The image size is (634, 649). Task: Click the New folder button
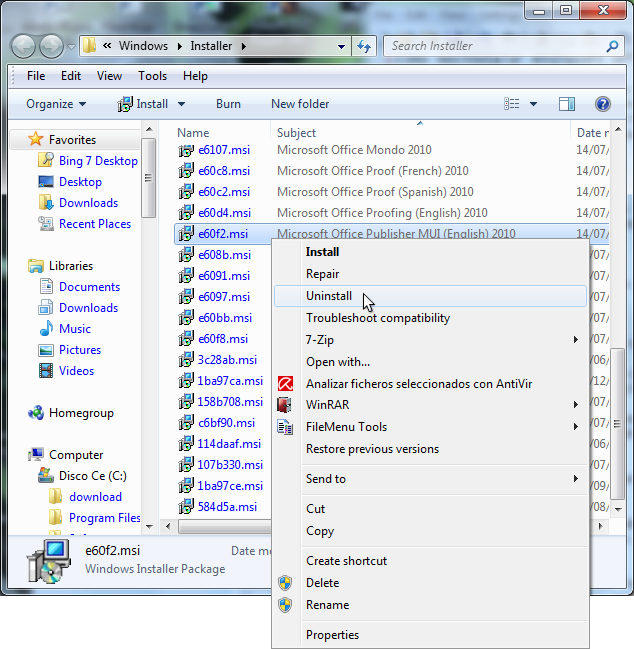300,104
